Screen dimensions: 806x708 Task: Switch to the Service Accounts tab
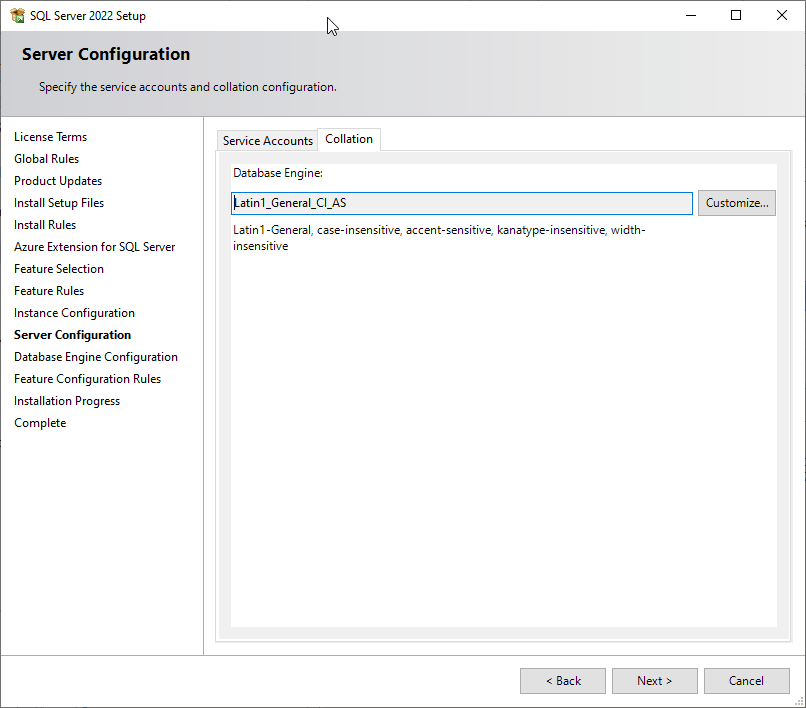(x=267, y=141)
